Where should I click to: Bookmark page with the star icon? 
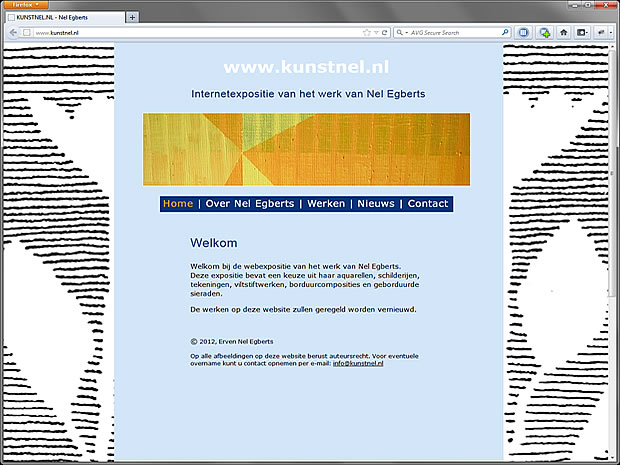[367, 32]
